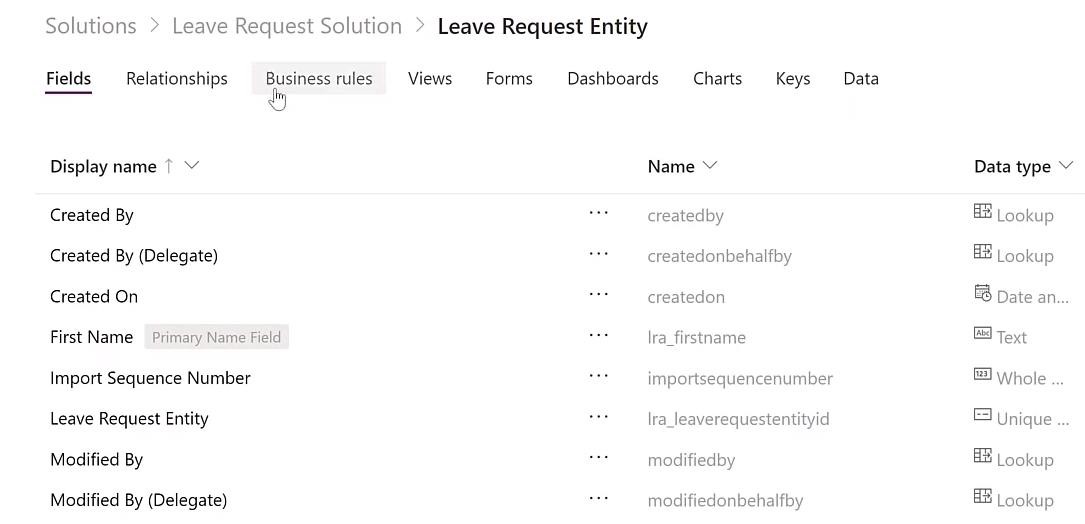Switch to the Business rules tab
The height and width of the screenshot is (524, 1085).
319,78
